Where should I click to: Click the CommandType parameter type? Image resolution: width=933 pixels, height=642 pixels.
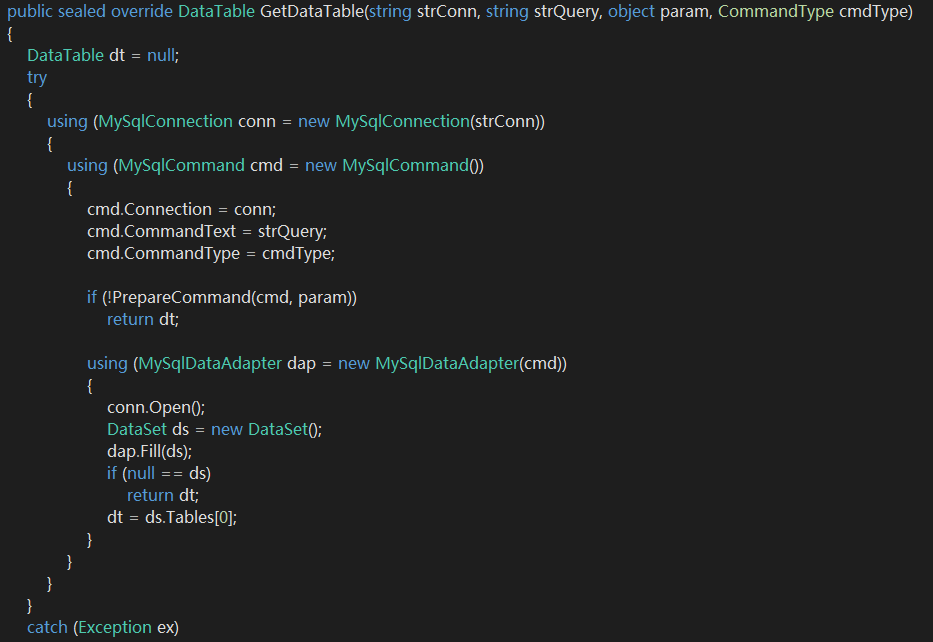point(775,11)
